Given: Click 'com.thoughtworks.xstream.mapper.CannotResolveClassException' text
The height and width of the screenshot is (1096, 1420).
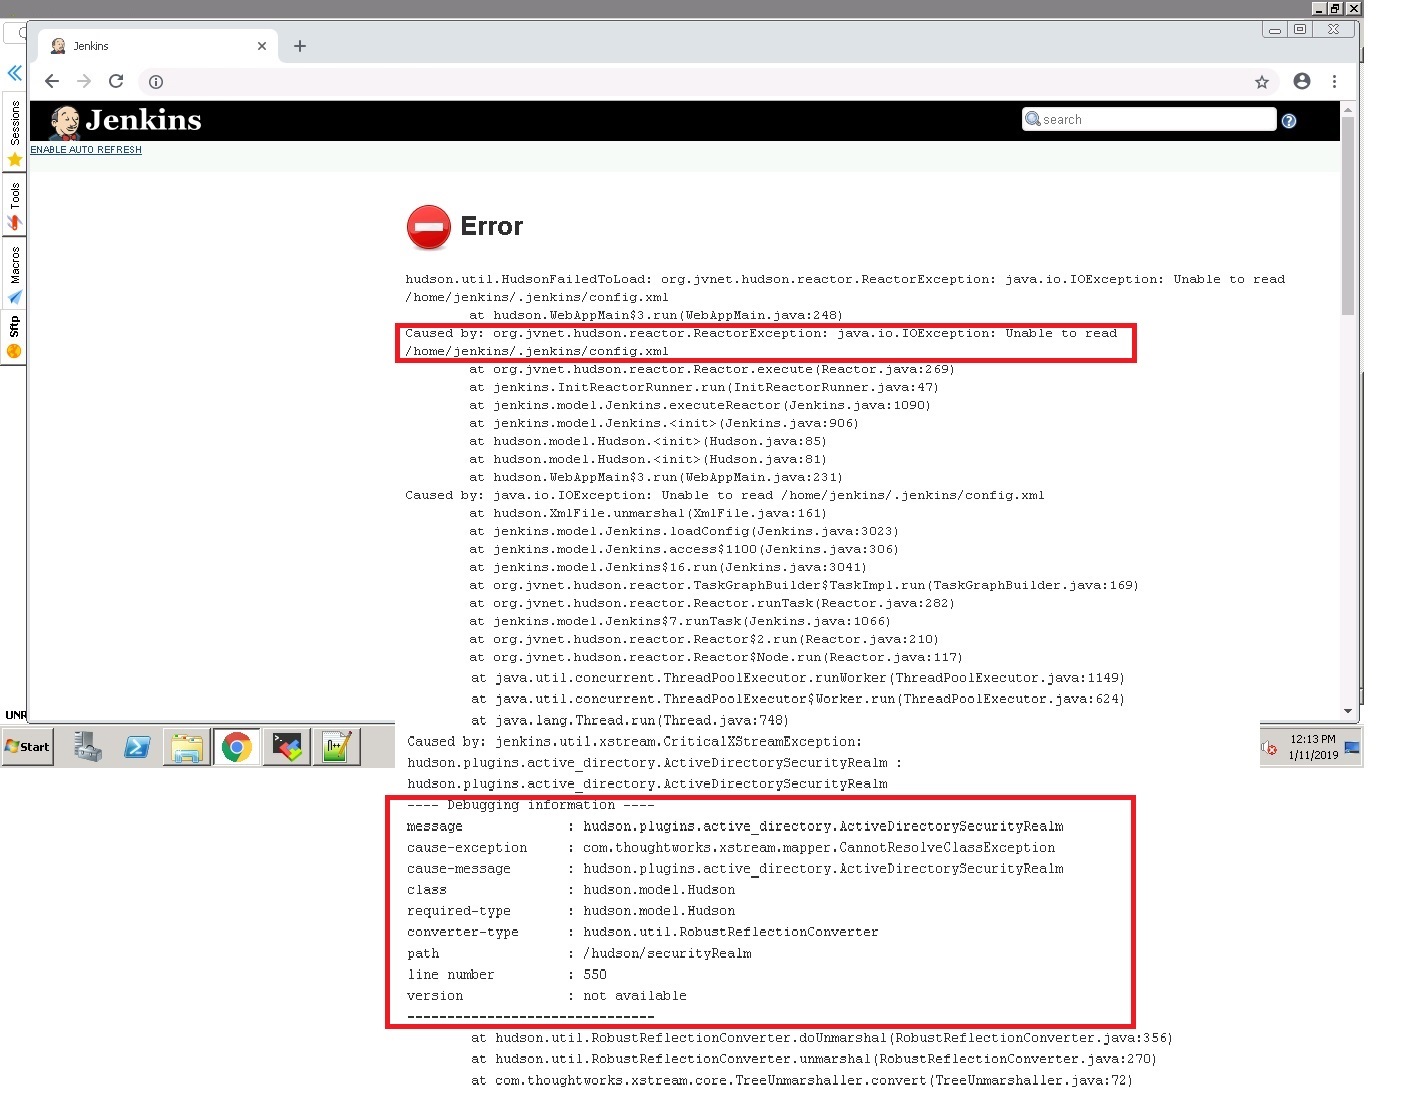Looking at the screenshot, I should (819, 848).
